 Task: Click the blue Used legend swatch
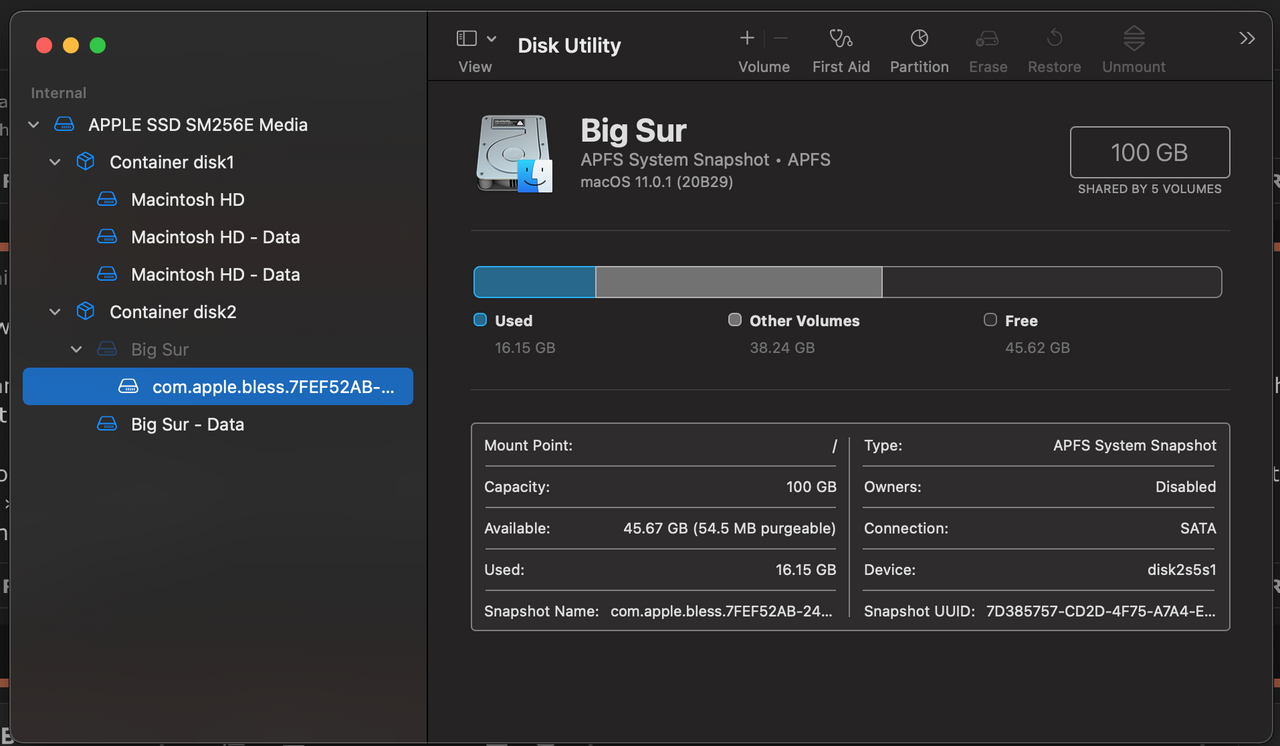pyautogui.click(x=480, y=320)
